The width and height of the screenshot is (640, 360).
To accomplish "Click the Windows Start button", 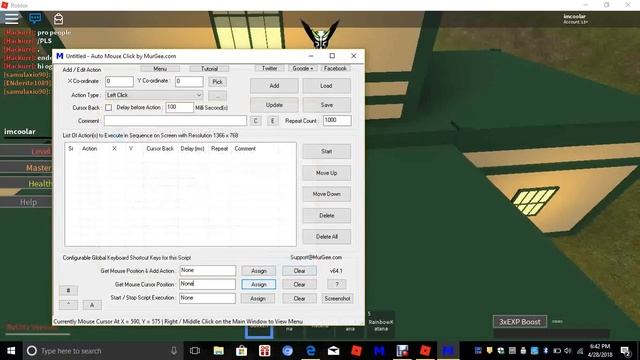I will 11,351.
